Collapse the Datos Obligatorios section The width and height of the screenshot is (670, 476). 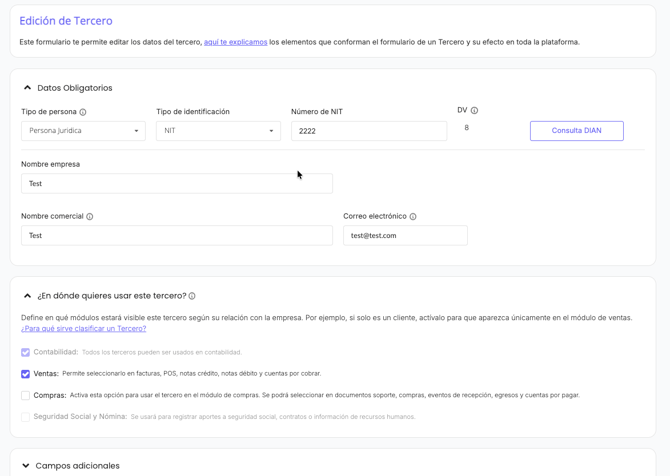tap(27, 88)
